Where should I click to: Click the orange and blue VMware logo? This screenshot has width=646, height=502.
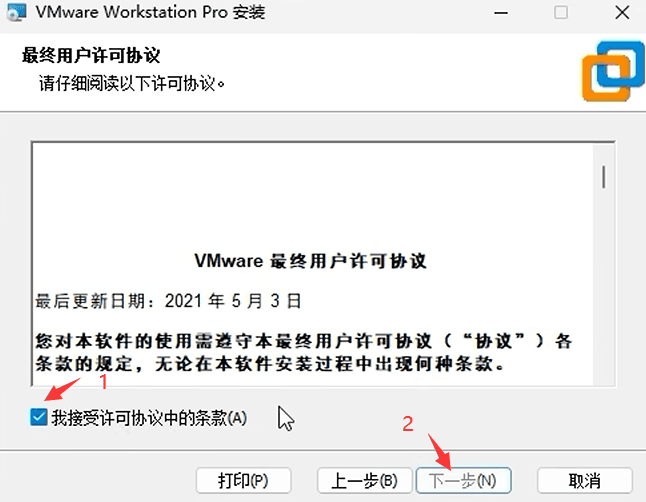[613, 70]
